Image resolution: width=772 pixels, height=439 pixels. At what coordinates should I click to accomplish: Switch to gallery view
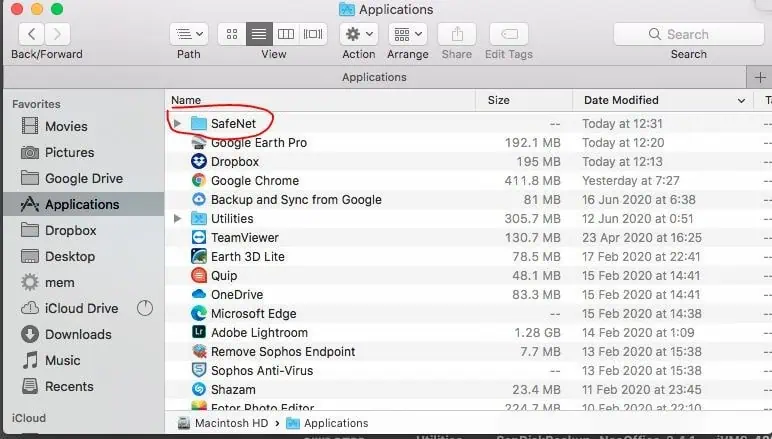click(x=313, y=34)
